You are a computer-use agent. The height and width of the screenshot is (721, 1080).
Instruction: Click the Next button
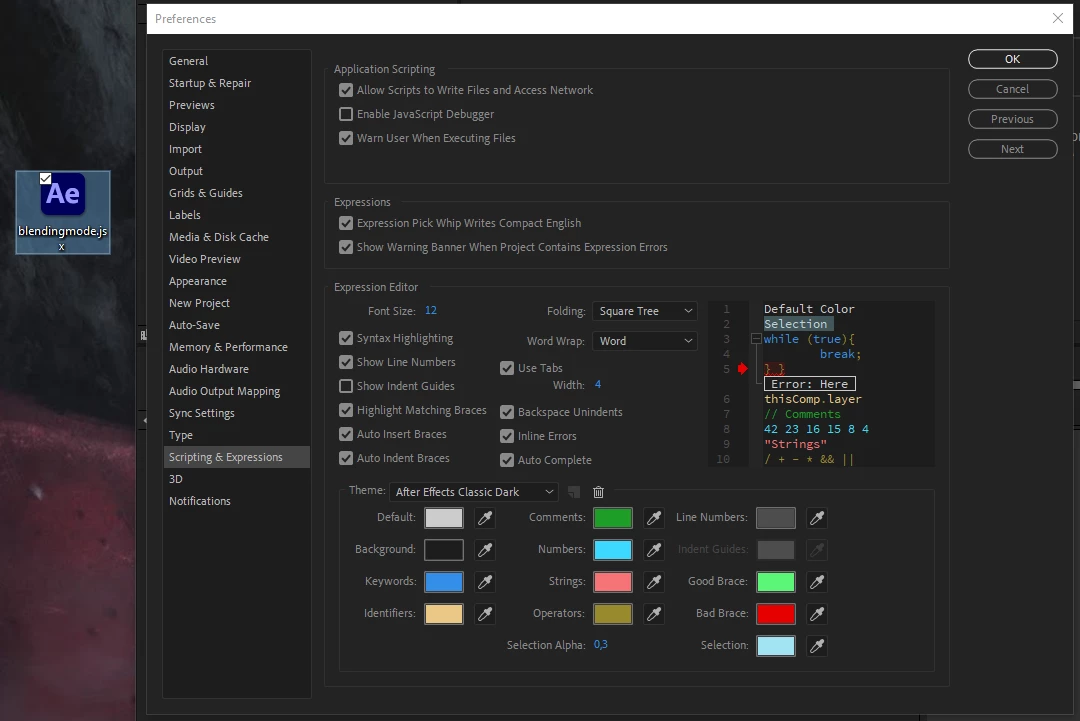pyautogui.click(x=1012, y=149)
